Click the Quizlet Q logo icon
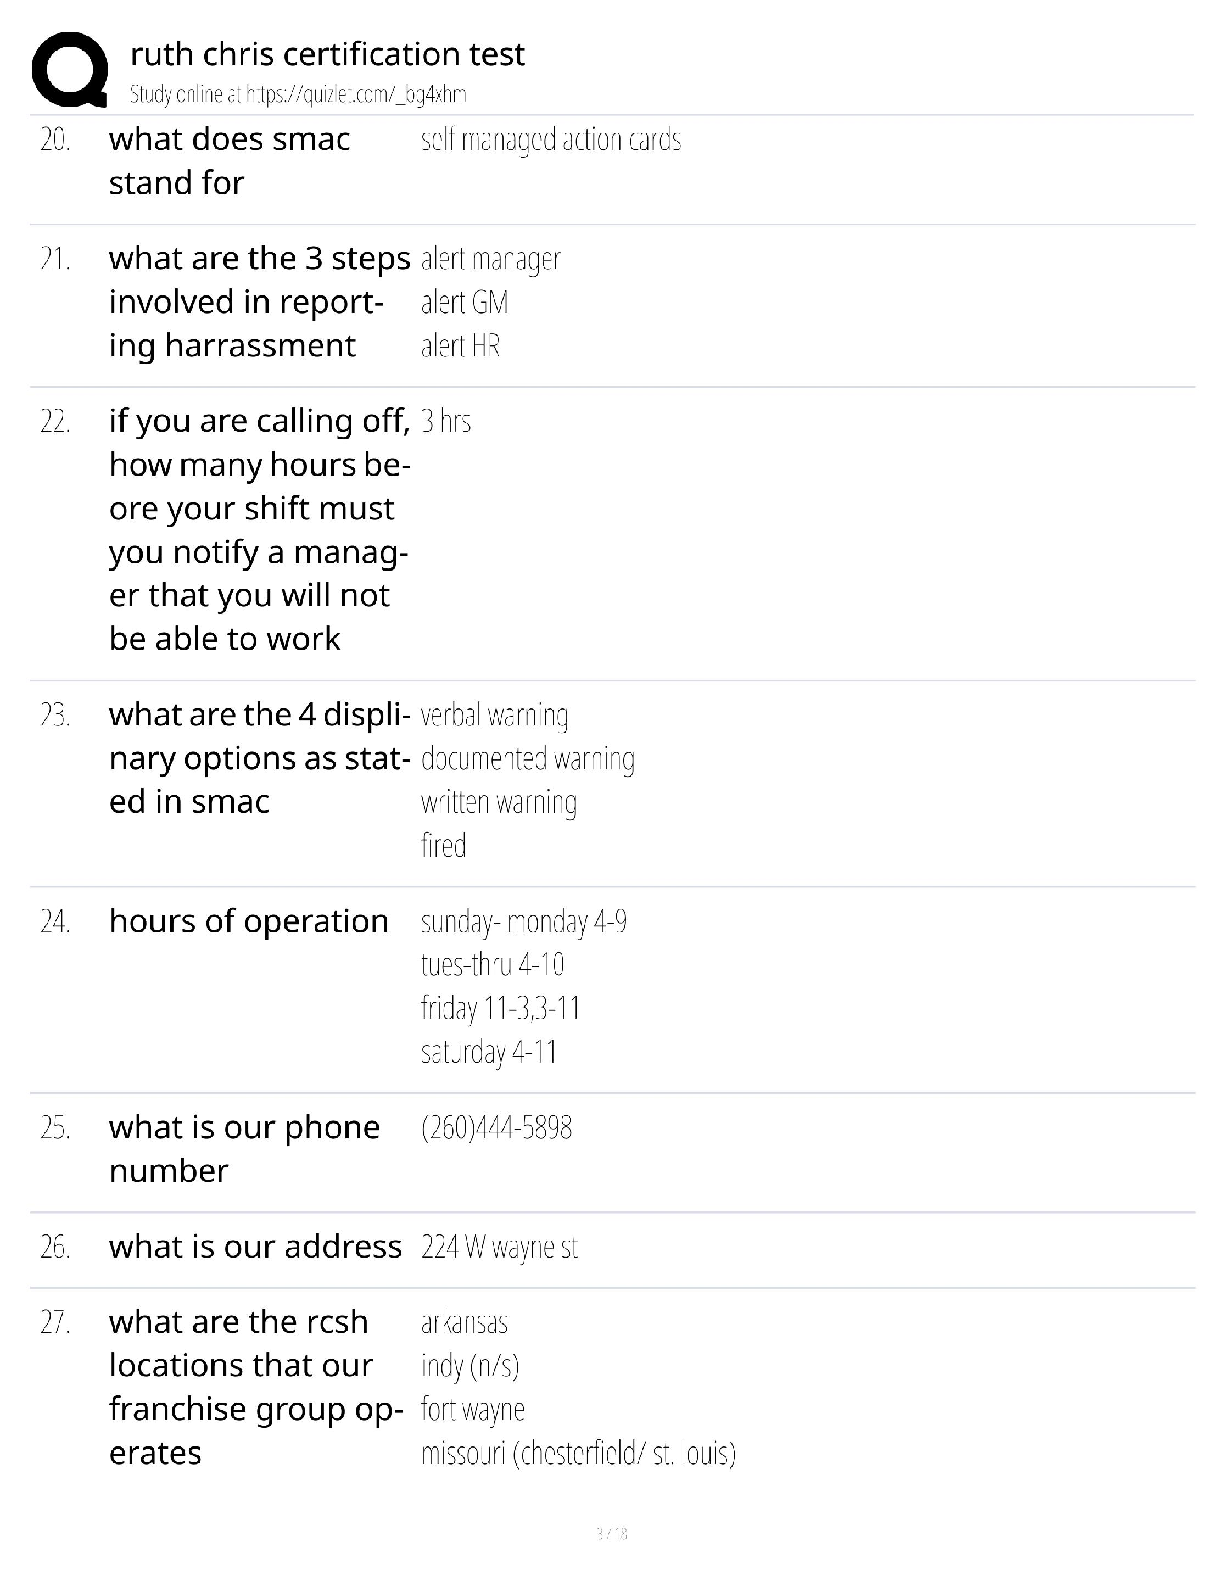The height and width of the screenshot is (1584, 1224). coord(69,70)
